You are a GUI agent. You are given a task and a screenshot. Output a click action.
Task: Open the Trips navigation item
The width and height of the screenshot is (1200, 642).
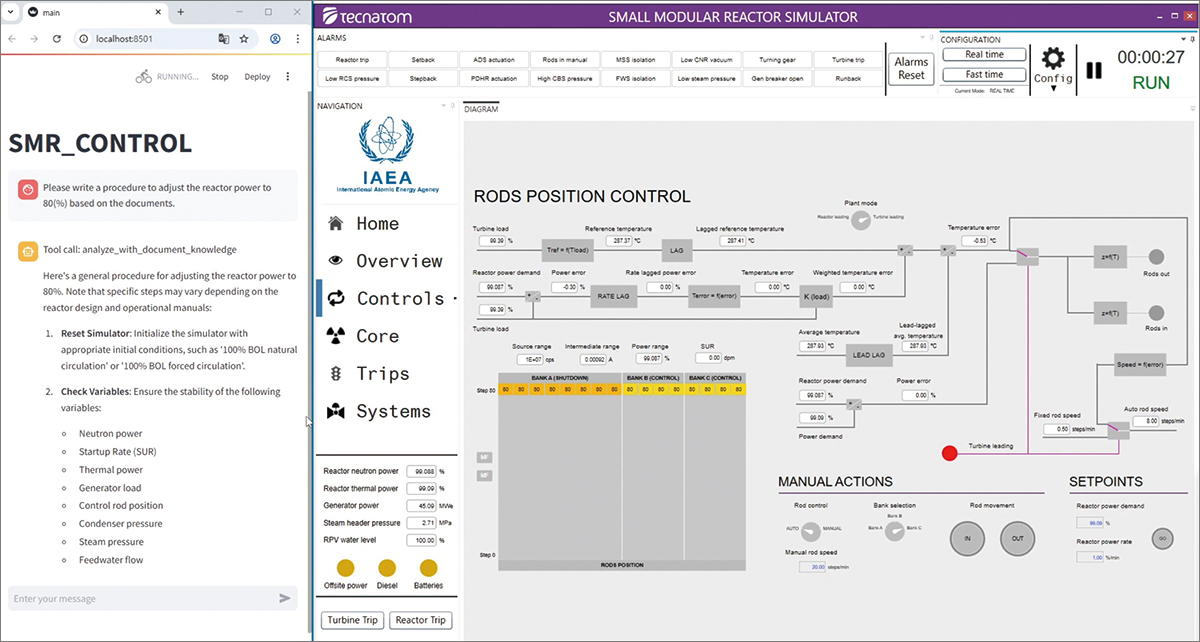382,373
